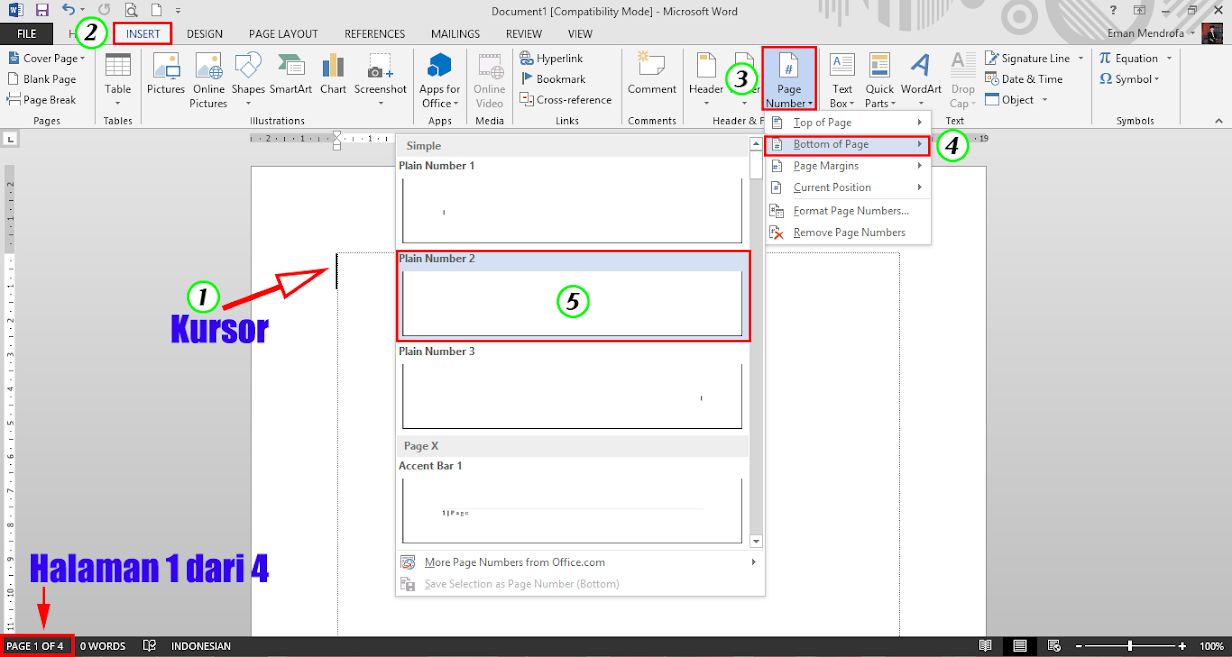The height and width of the screenshot is (657, 1232).
Task: Switch to the MAILINGS tab
Action: click(456, 34)
